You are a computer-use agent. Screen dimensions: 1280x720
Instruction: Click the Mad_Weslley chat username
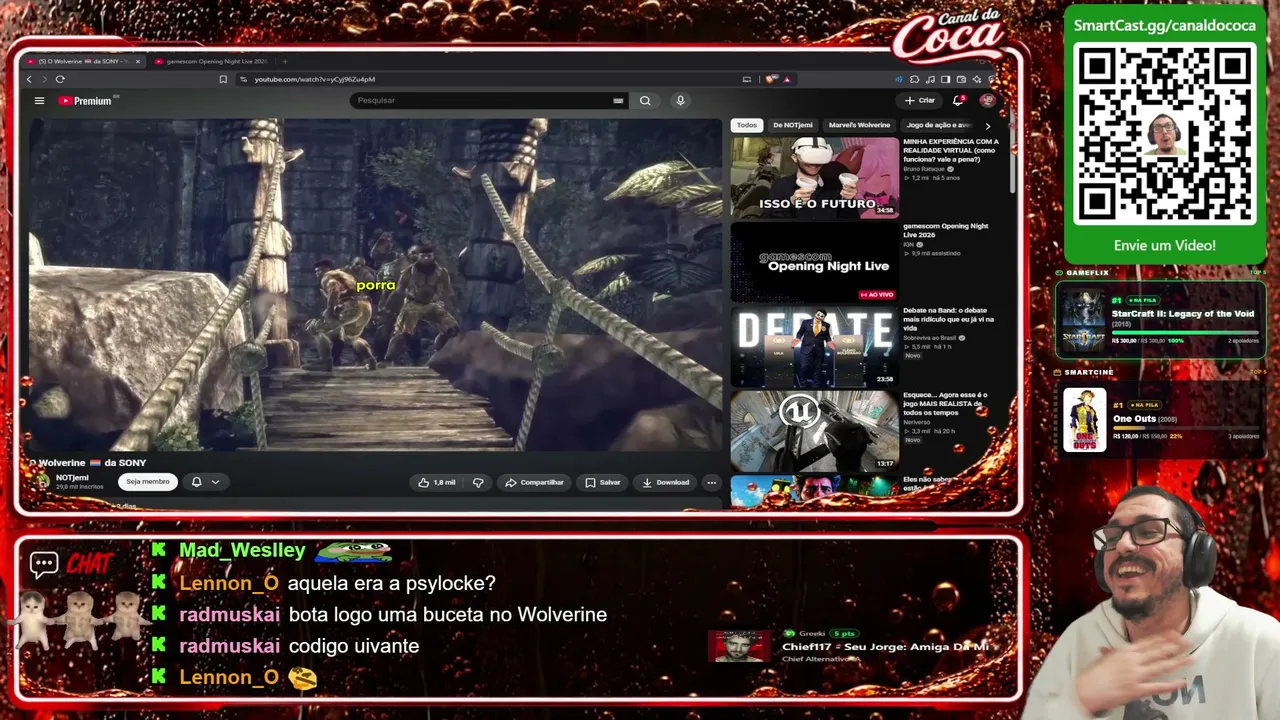click(242, 550)
